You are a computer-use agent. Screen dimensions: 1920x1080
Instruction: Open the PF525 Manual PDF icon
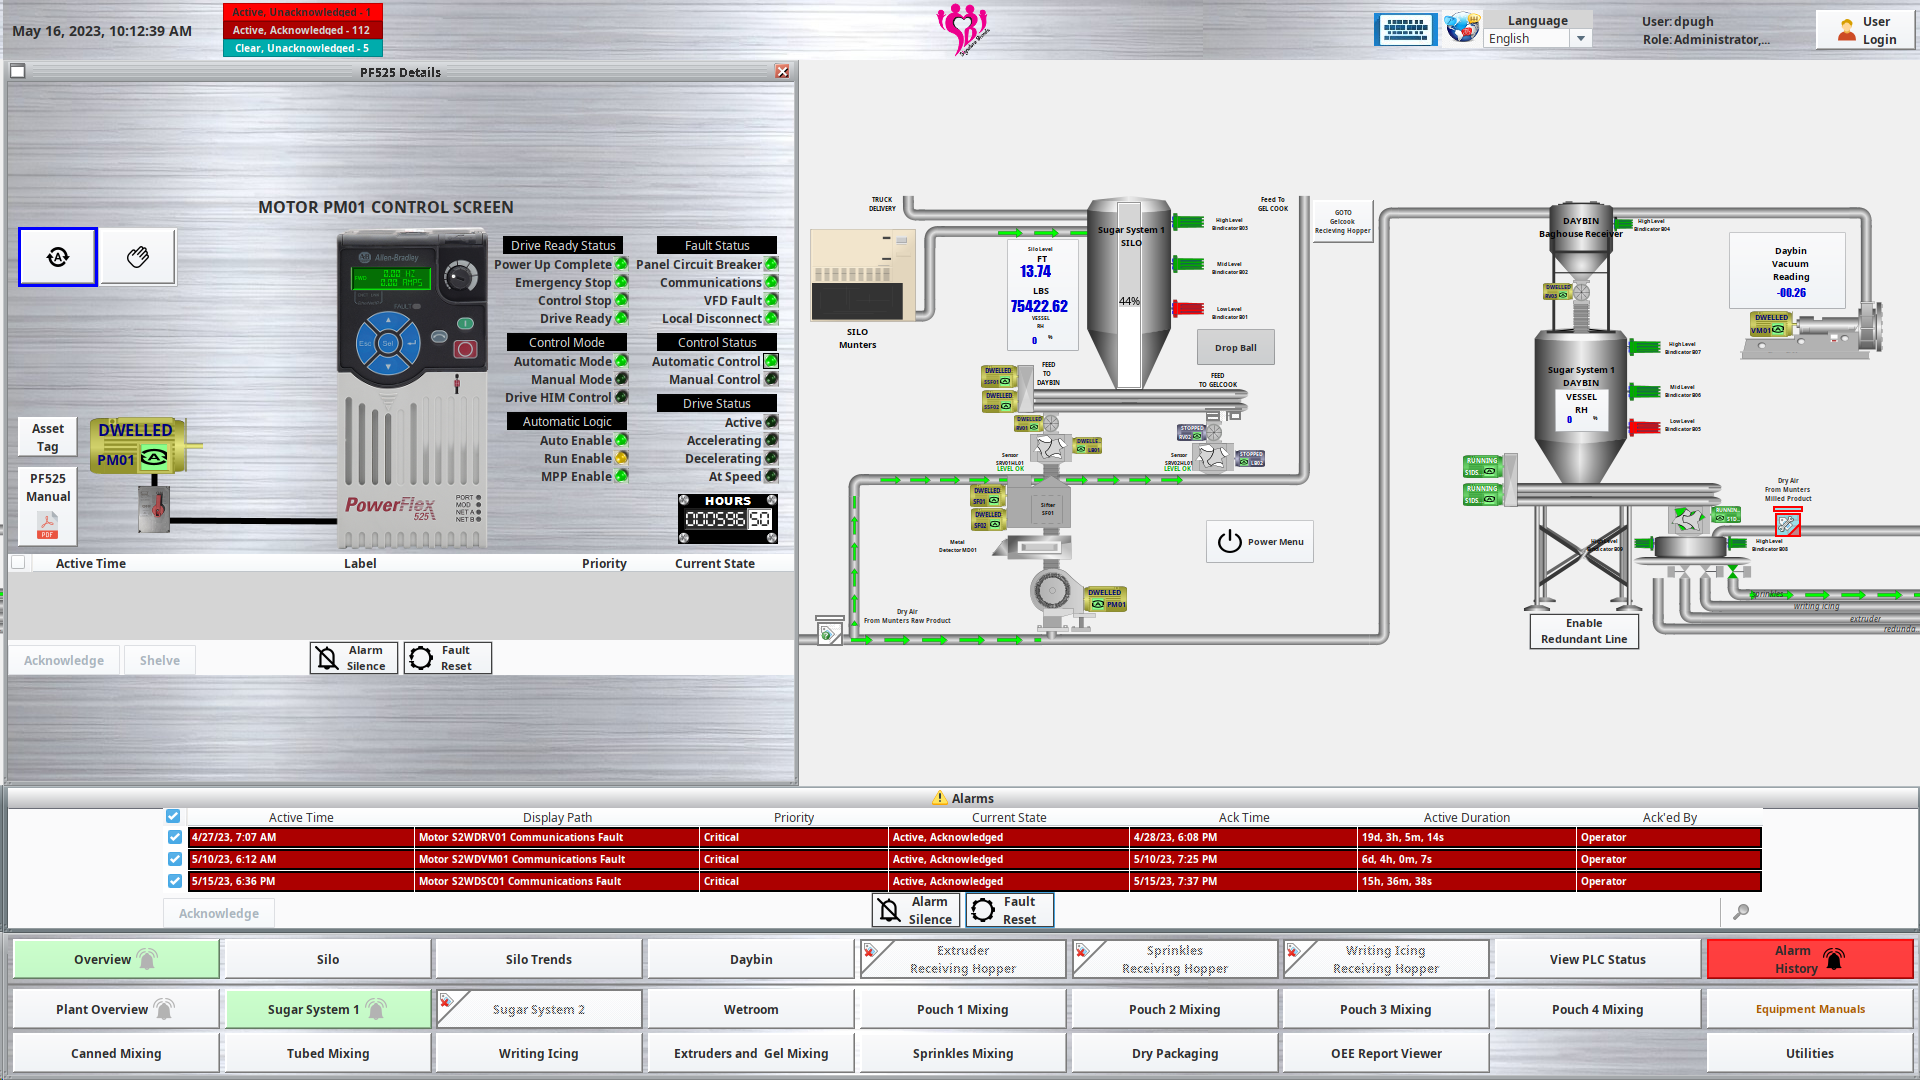tap(48, 524)
